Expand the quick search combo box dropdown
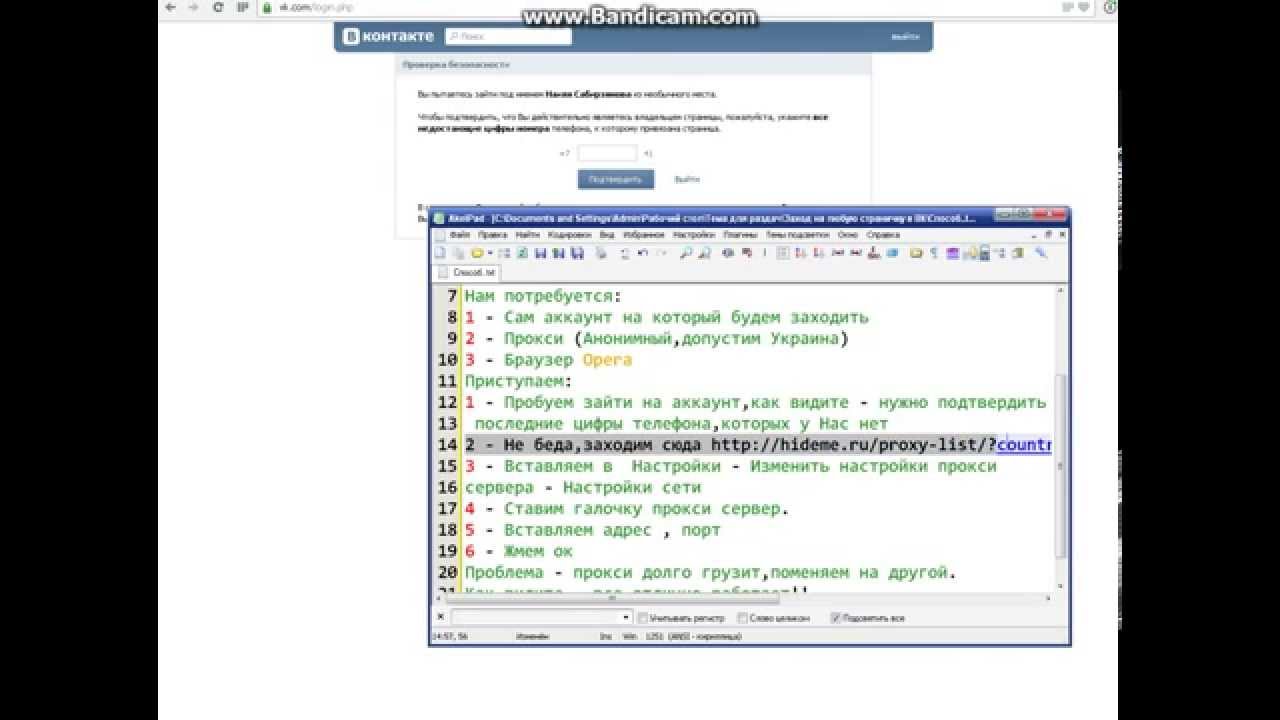 (x=626, y=618)
